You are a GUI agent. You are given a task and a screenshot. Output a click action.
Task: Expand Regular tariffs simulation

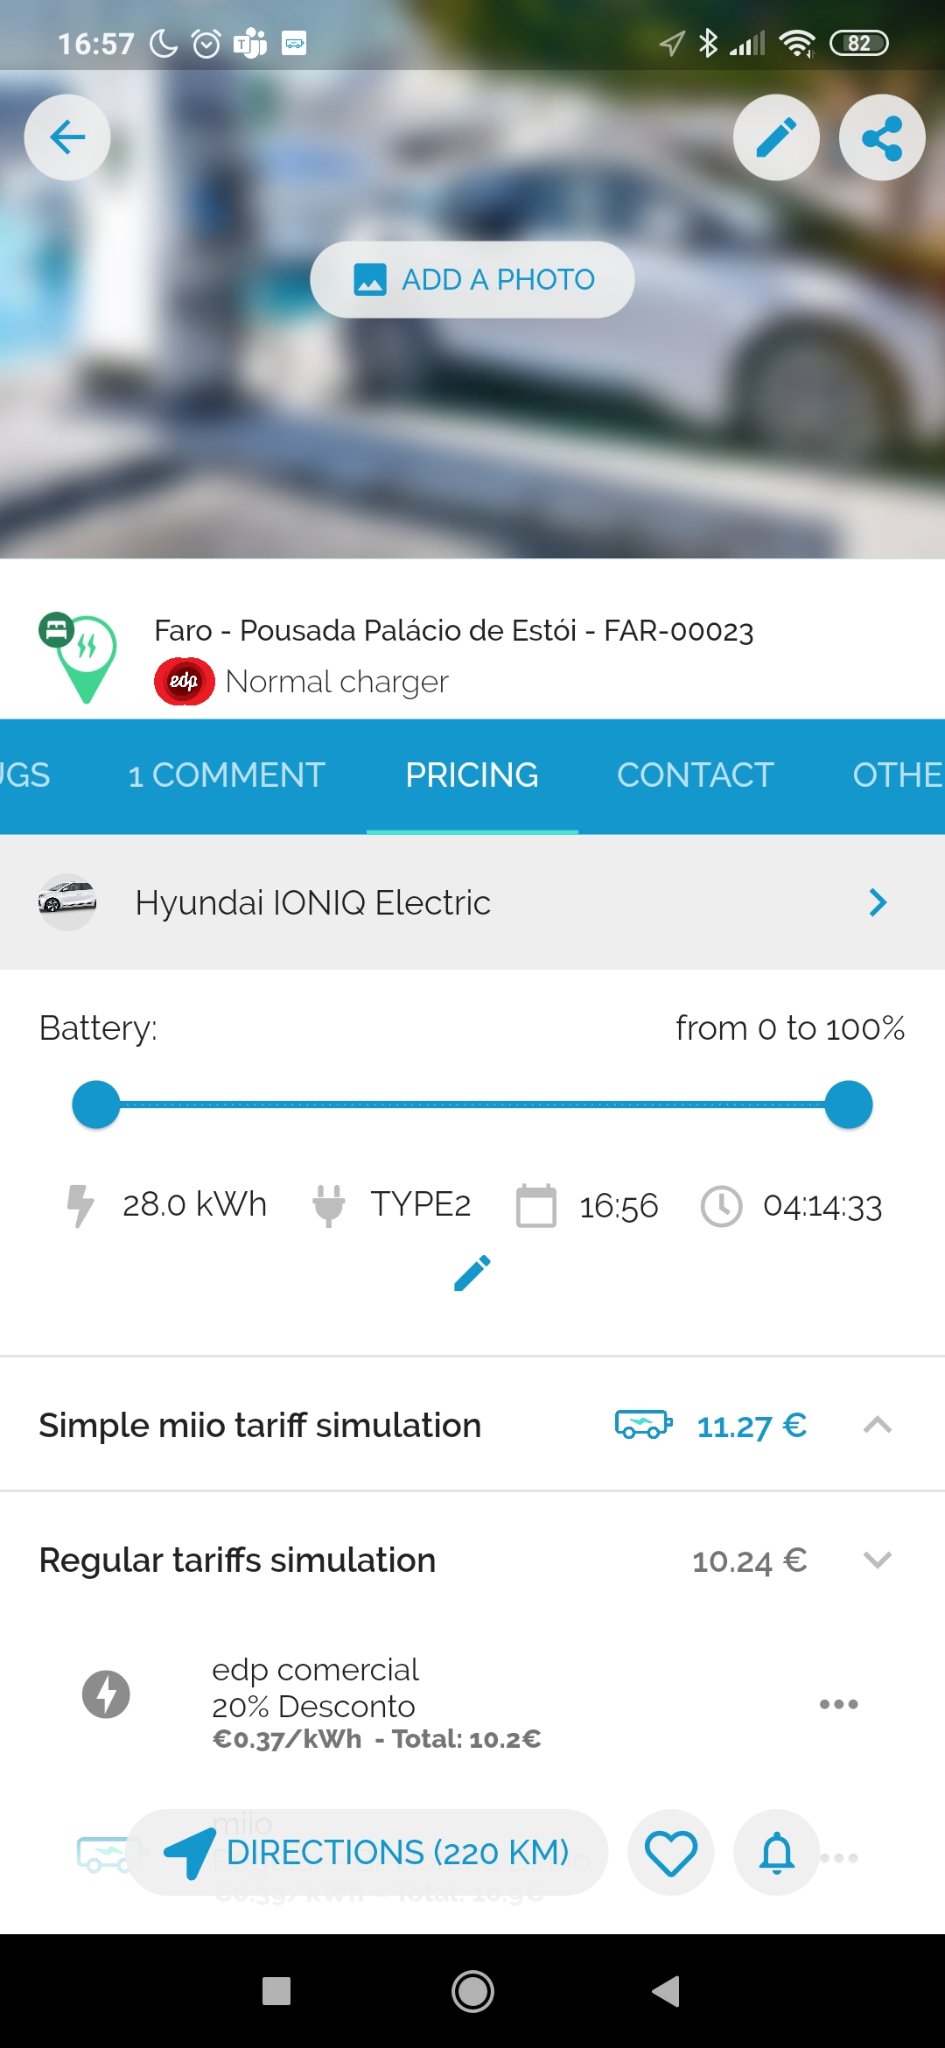(x=877, y=1560)
